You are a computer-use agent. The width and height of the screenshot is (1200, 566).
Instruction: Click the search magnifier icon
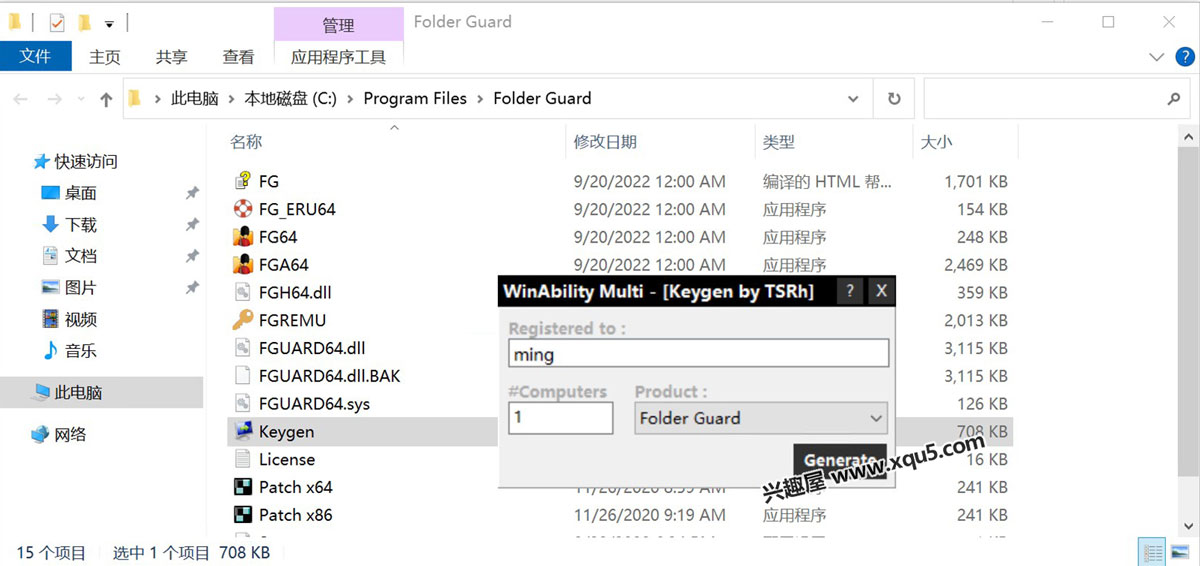coord(1174,99)
